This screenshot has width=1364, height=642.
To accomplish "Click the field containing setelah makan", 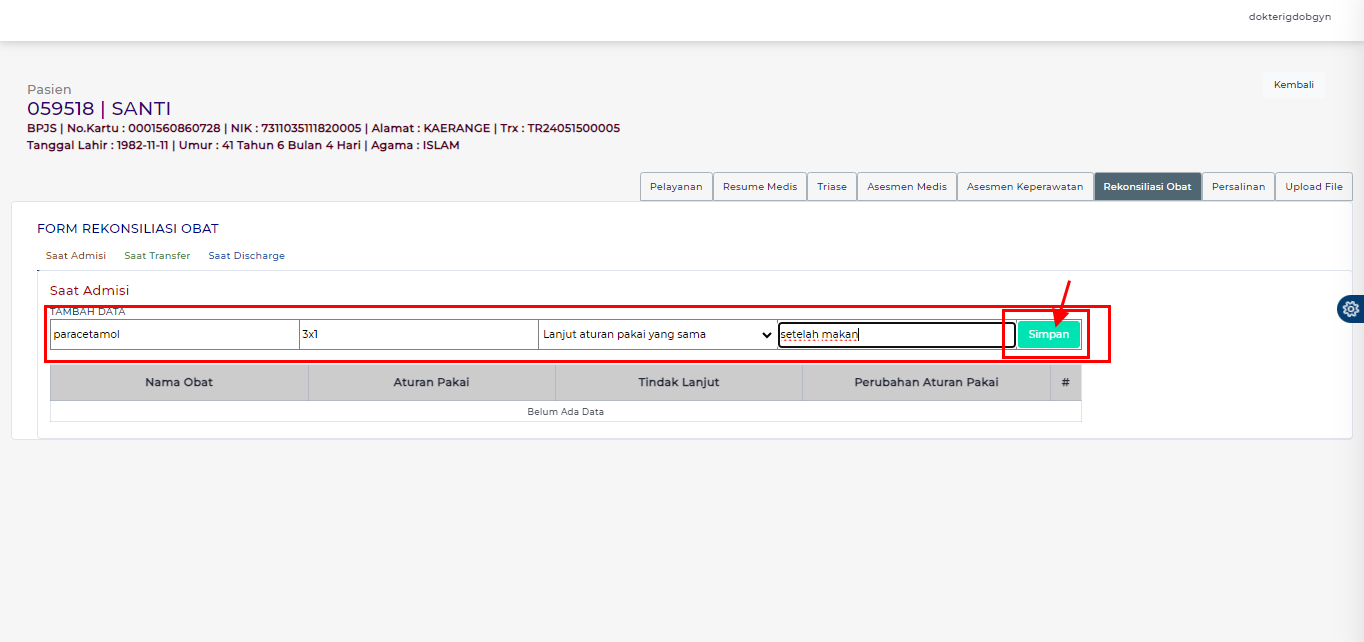I will coord(896,335).
